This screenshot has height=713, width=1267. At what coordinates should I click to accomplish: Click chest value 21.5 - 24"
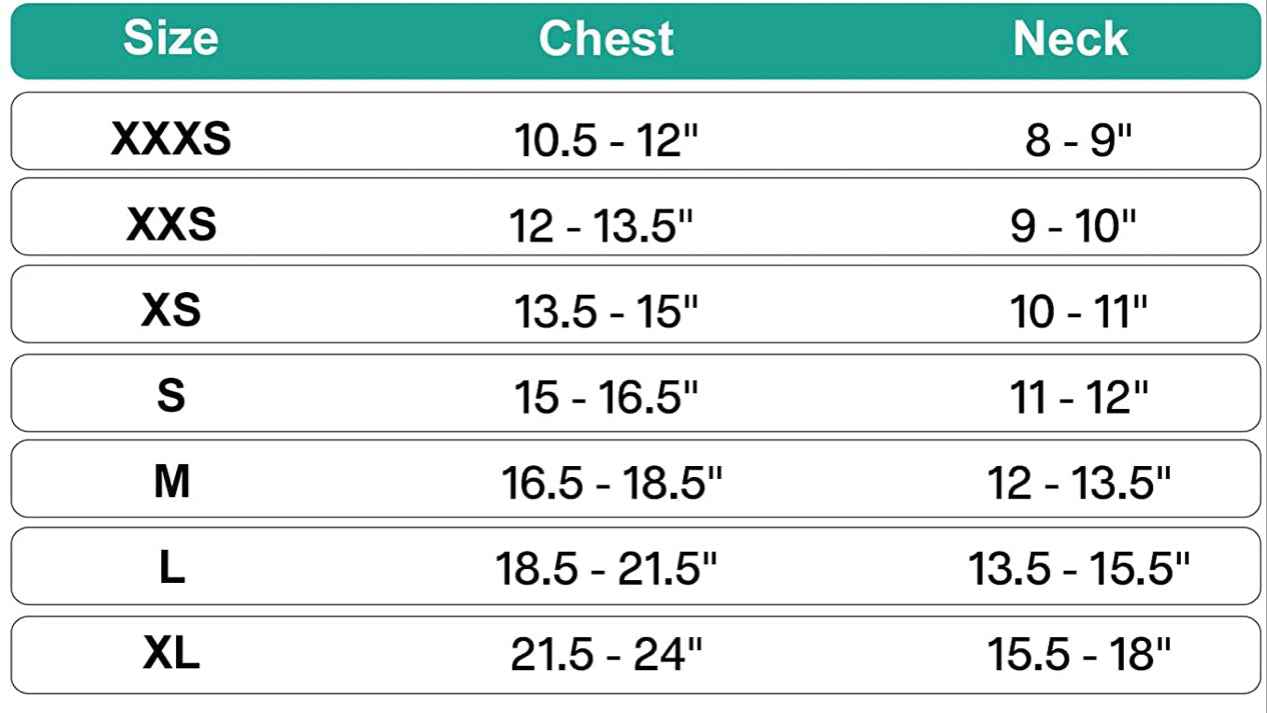click(x=607, y=657)
